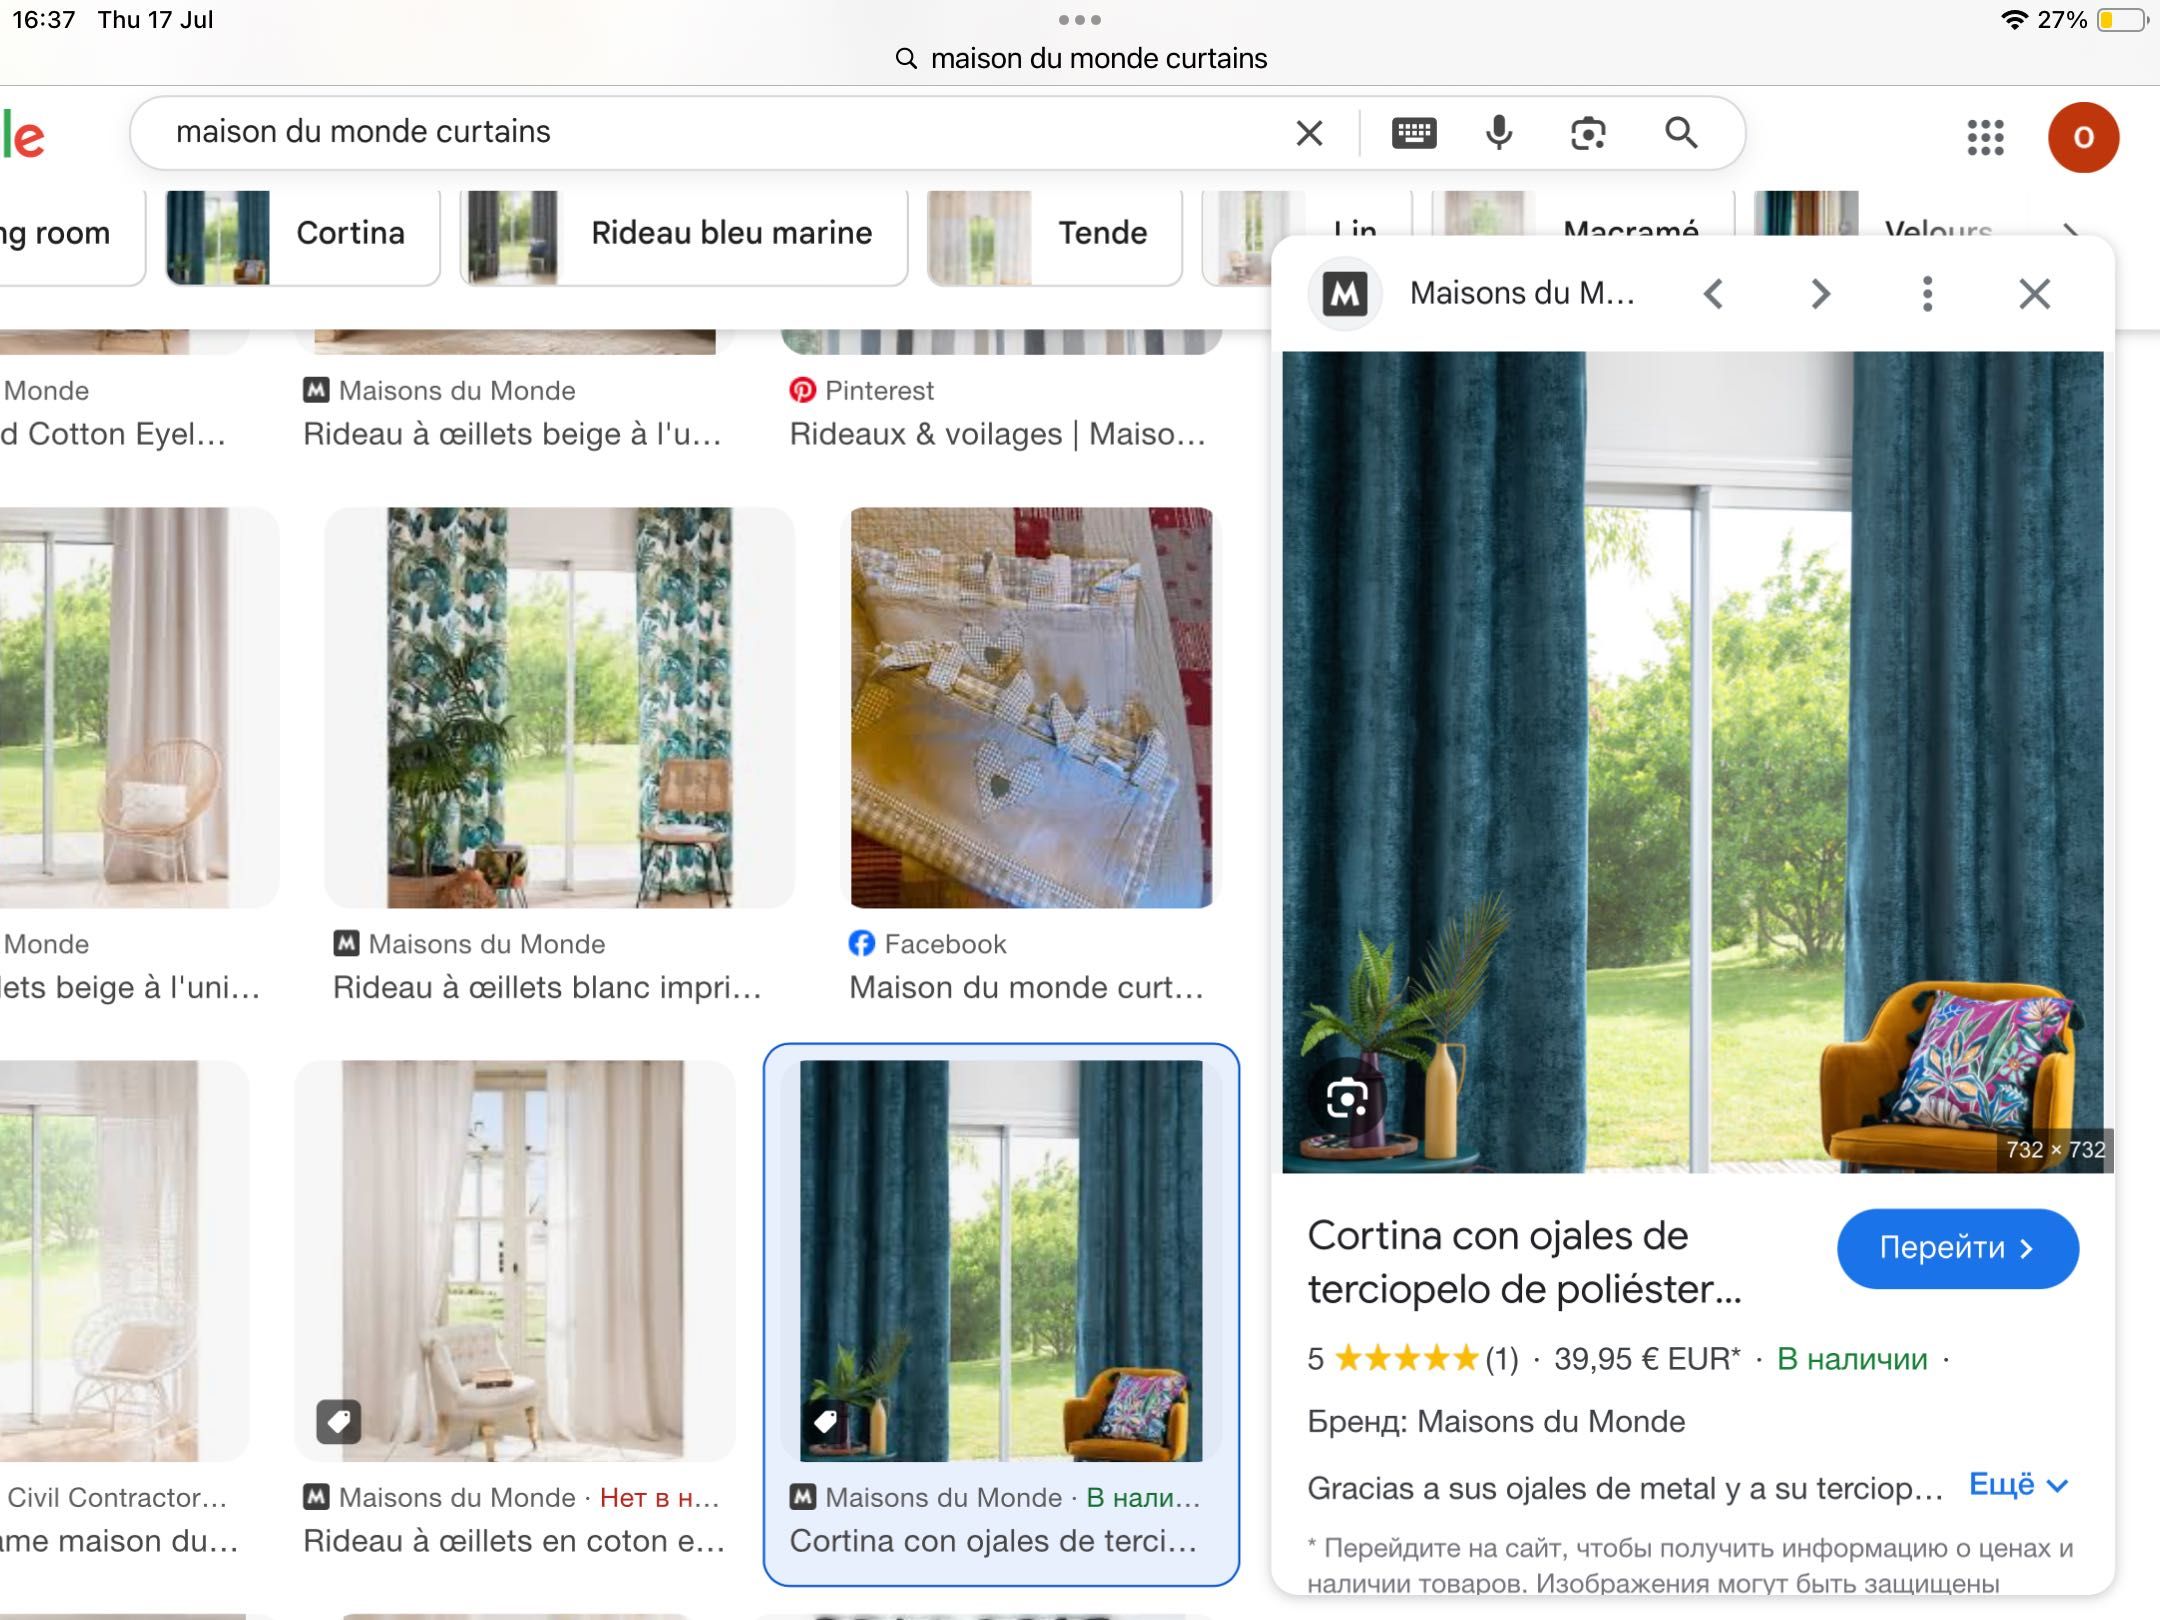The height and width of the screenshot is (1620, 2160).
Task: Open the tropical leaf print curtain thumbnail
Action: tap(559, 708)
